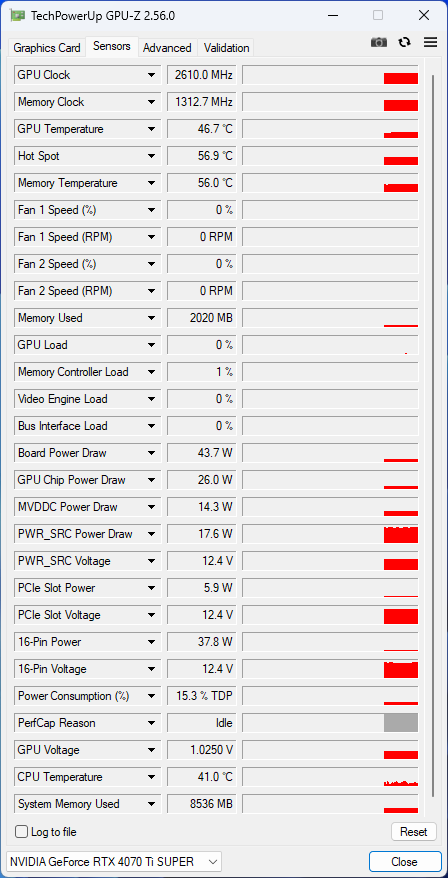This screenshot has width=448, height=878.
Task: Expand the GPU Clock sensor dropdown
Action: [151, 75]
